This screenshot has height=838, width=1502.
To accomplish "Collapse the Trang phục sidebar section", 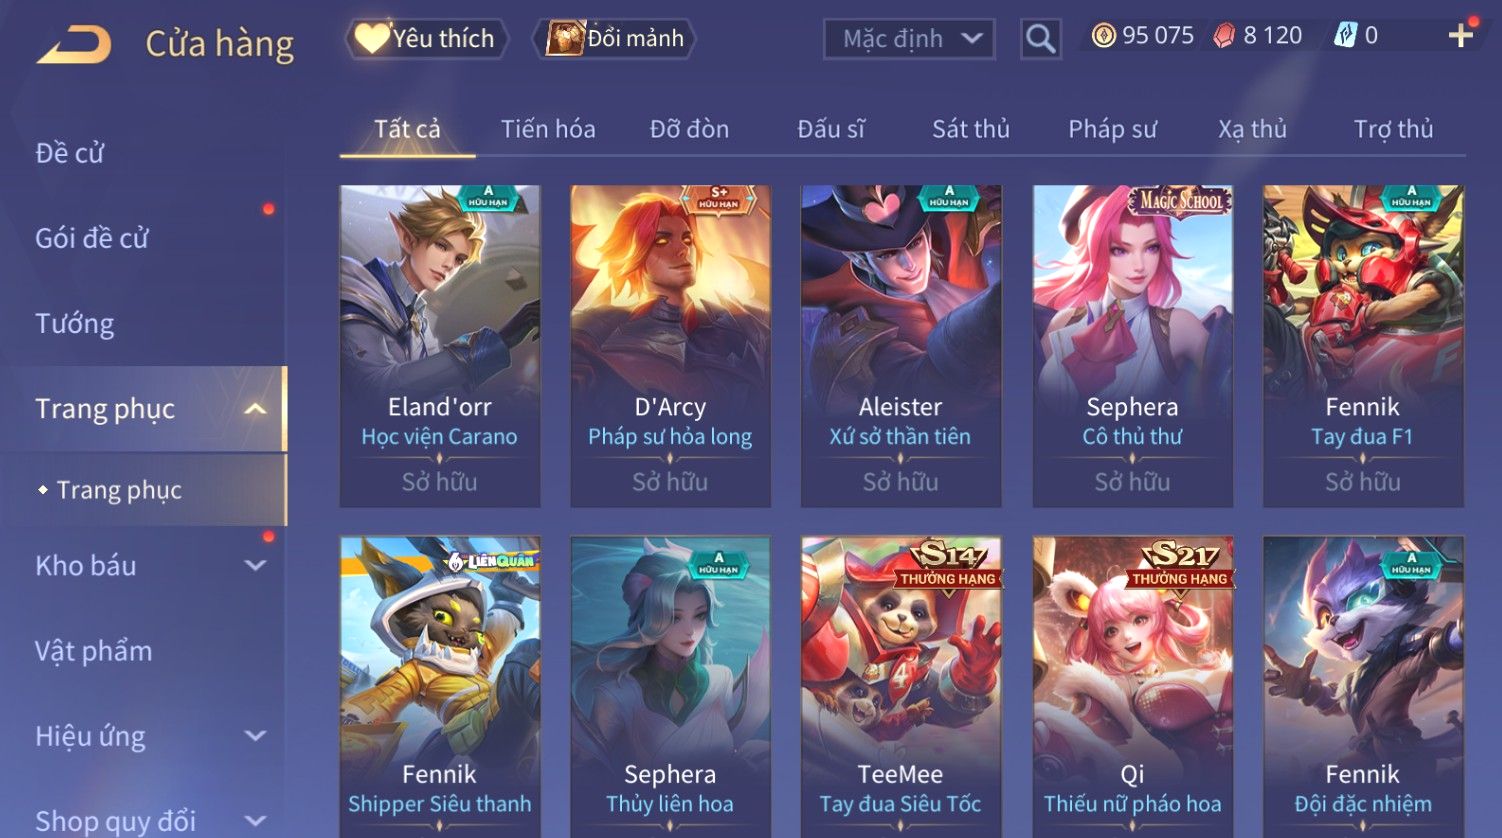I will tap(256, 409).
